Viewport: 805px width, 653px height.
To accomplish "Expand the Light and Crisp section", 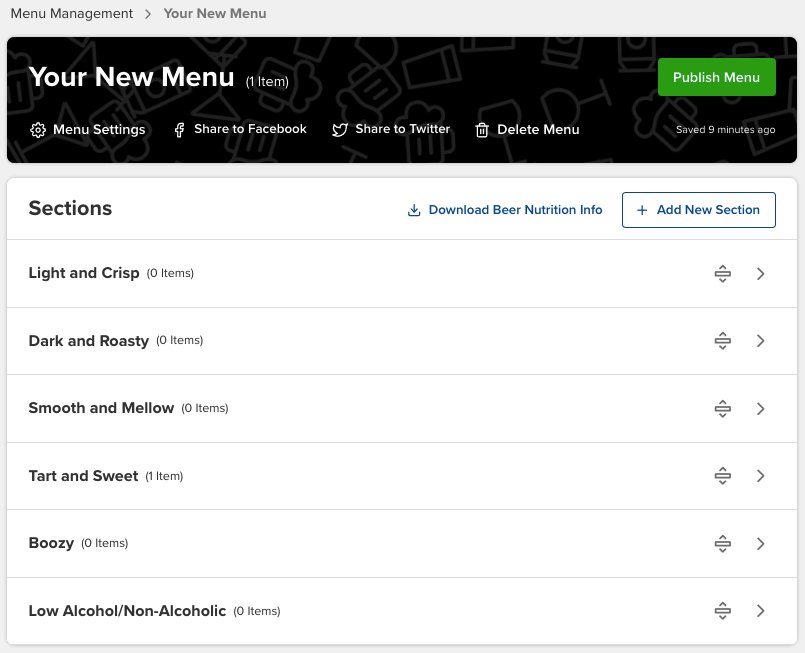I will pyautogui.click(x=760, y=273).
